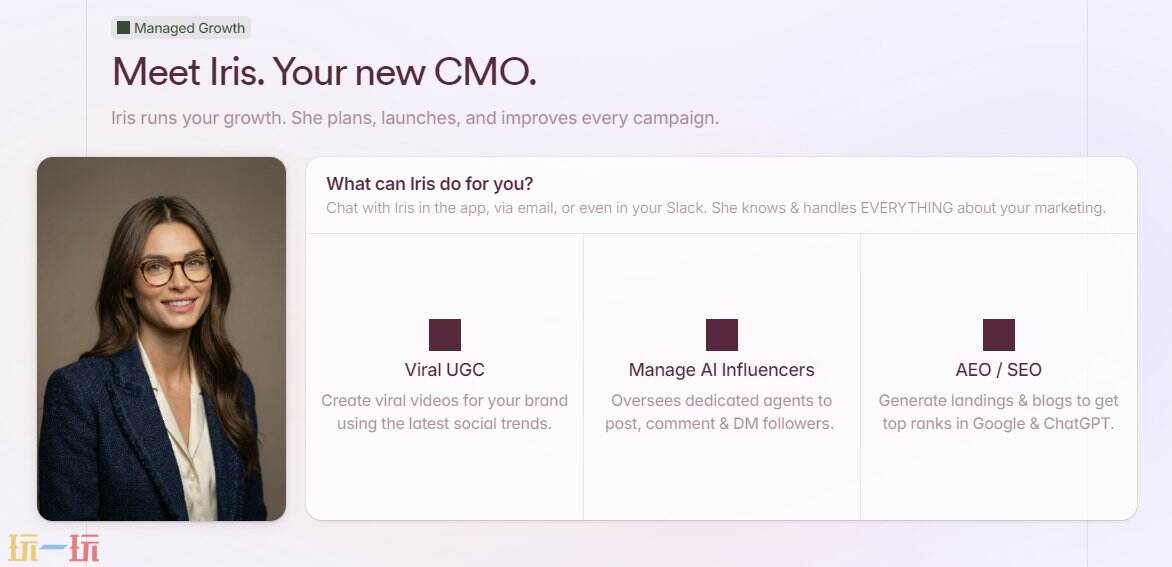Click the watermark logo in the bottom-left corner
Screen dimensions: 1172x567
[54, 548]
